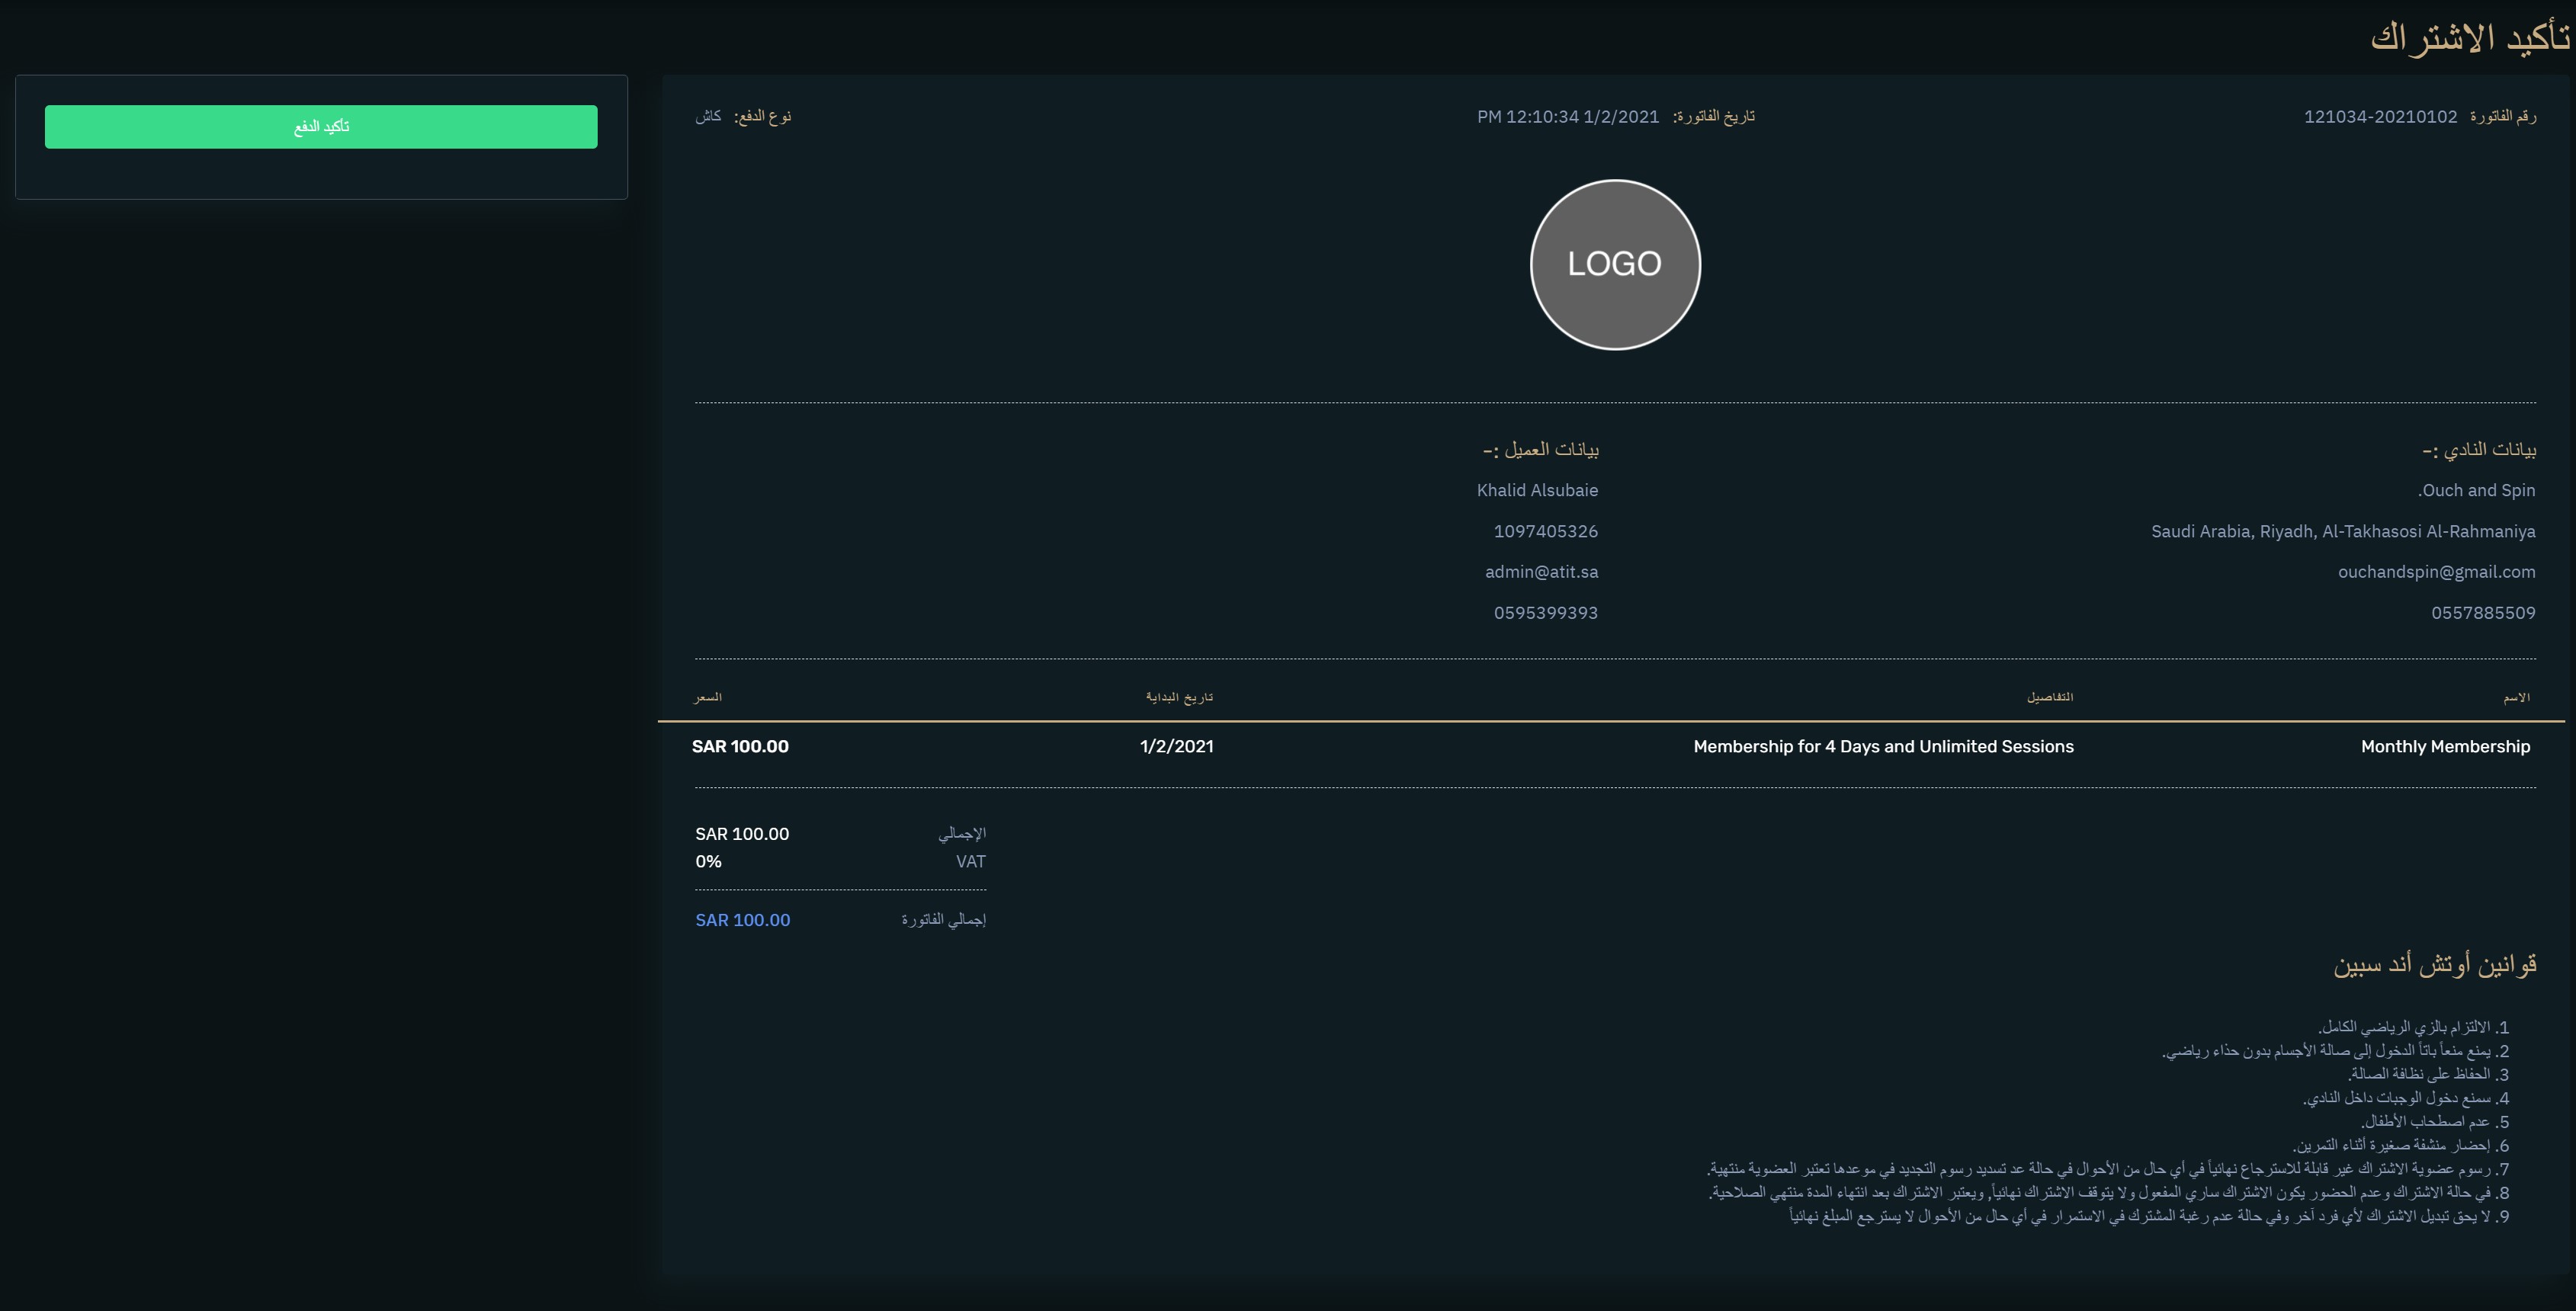This screenshot has width=2576, height=1311.
Task: Click the VAT 0% value
Action: [708, 861]
